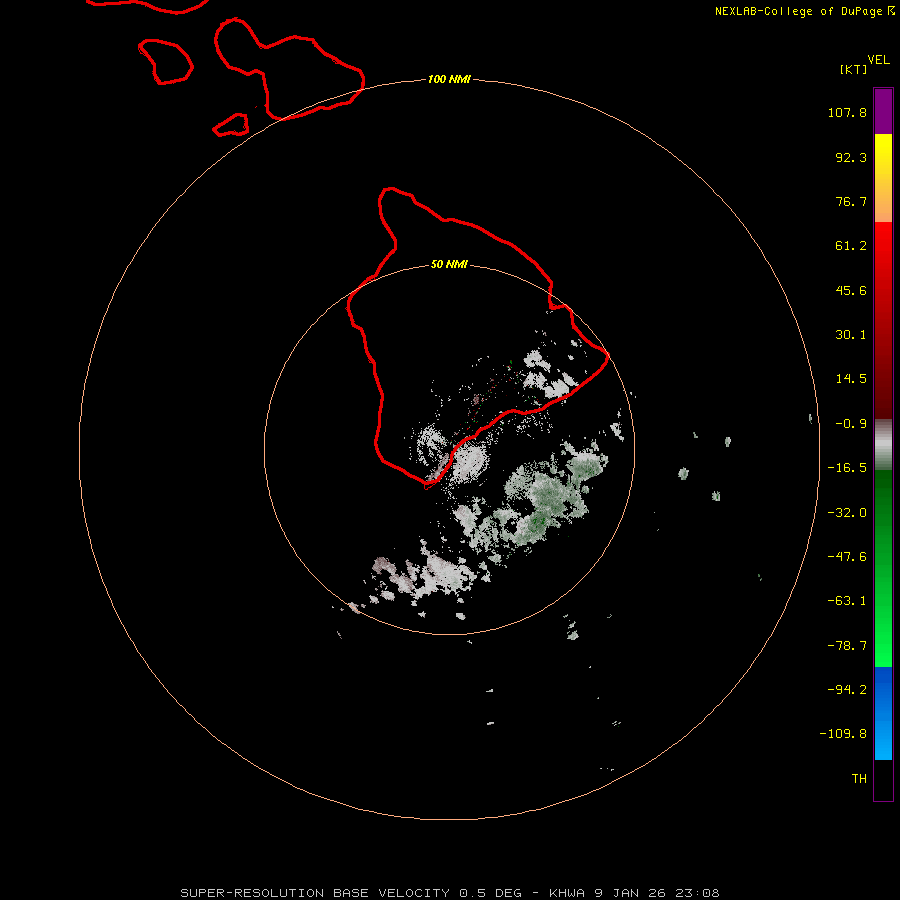Viewport: 900px width, 900px height.
Task: Click the -94.2 velocity scale value
Action: pos(847,690)
